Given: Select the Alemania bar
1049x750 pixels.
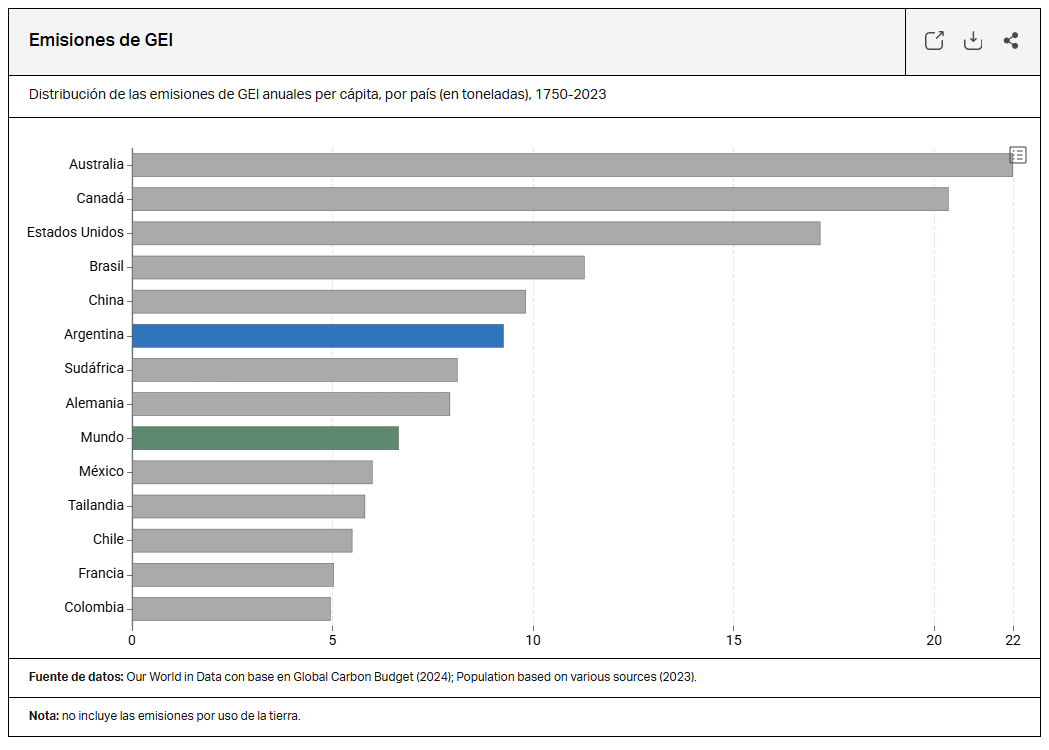Looking at the screenshot, I should (x=291, y=404).
